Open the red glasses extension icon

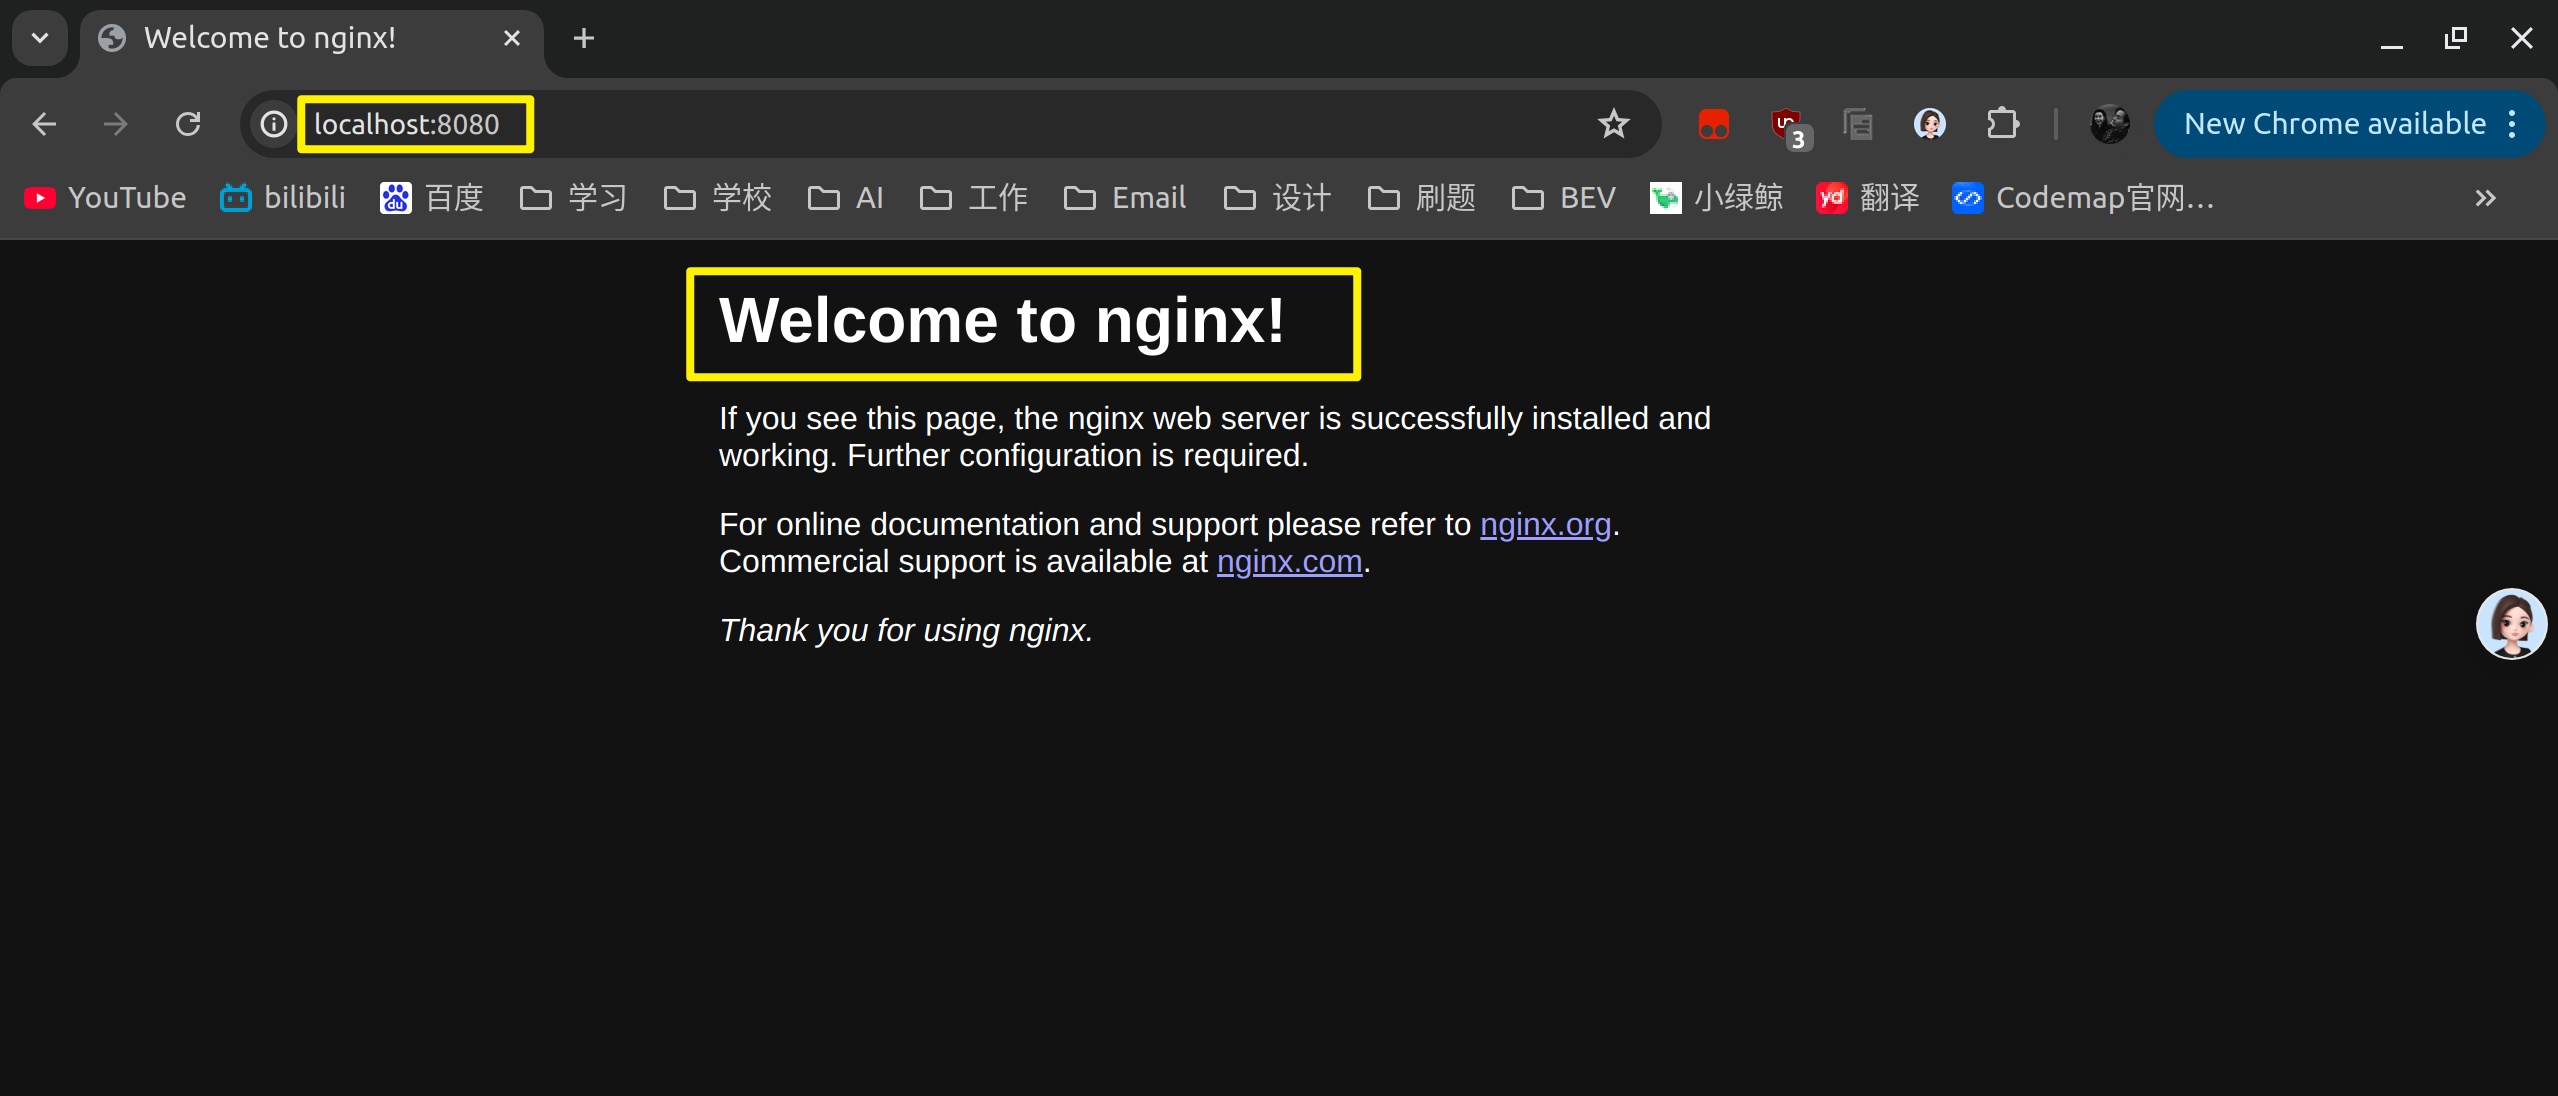tap(1713, 124)
